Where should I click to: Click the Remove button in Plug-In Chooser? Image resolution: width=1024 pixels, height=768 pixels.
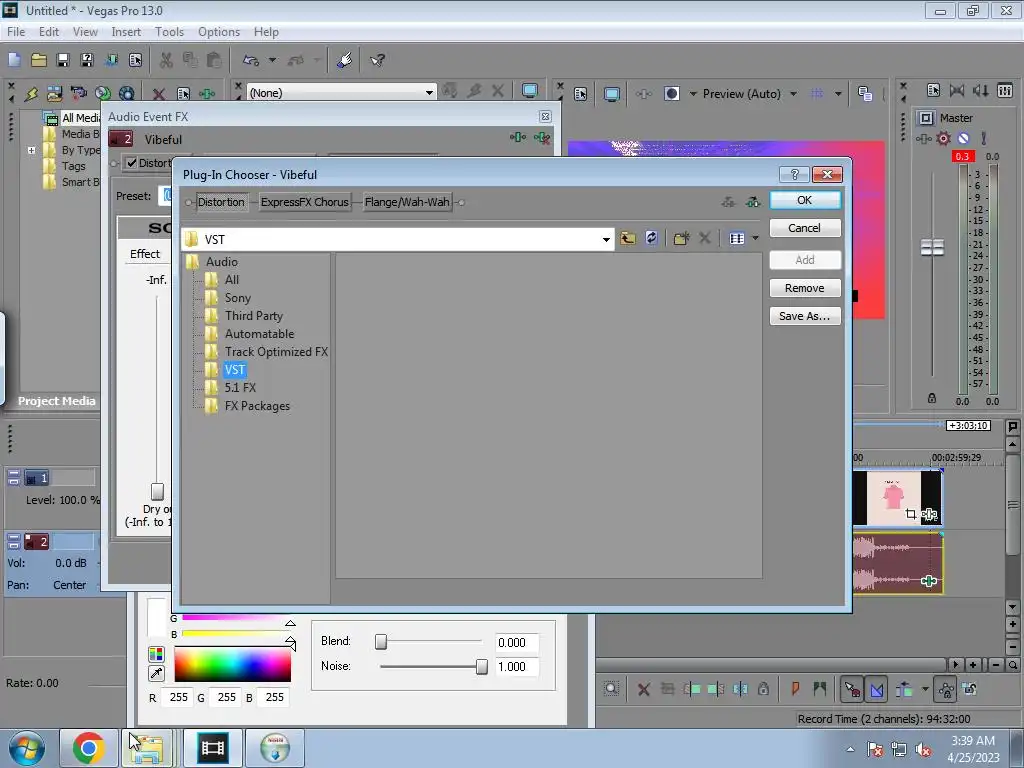[x=805, y=288]
